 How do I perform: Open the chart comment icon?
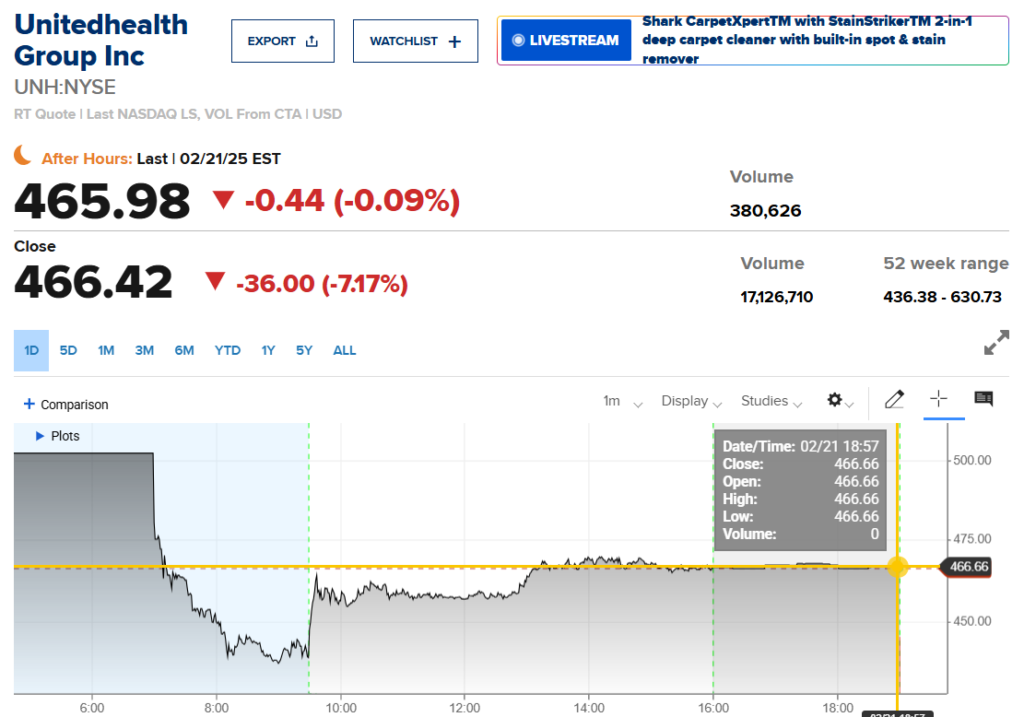pyautogui.click(x=984, y=398)
